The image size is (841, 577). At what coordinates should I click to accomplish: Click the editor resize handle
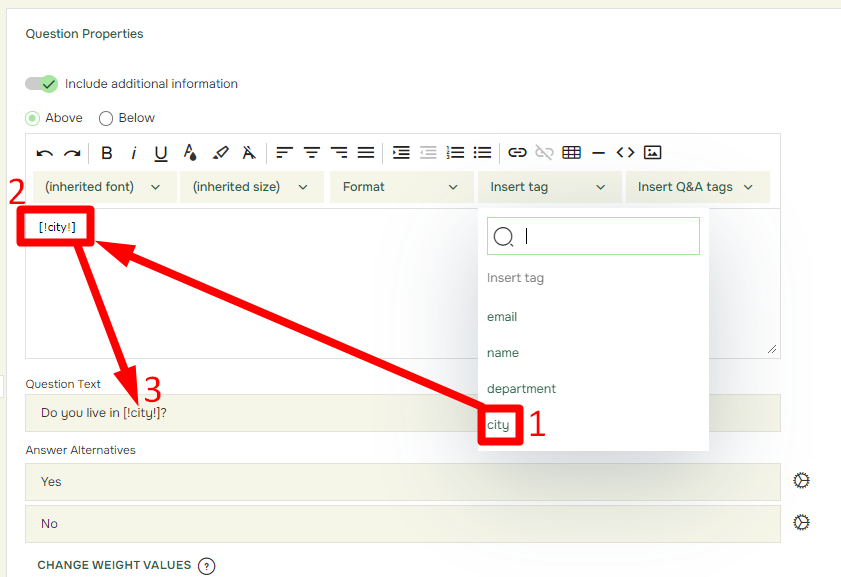pyautogui.click(x=772, y=350)
